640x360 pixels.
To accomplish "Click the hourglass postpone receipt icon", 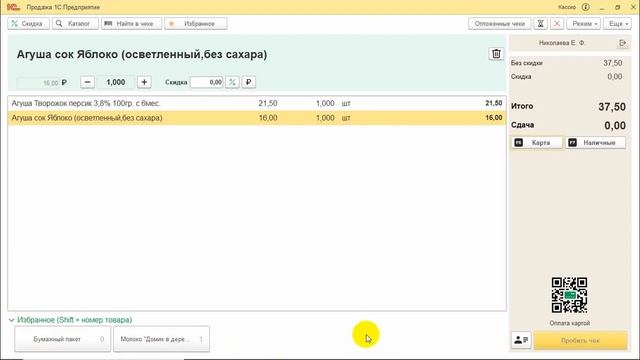I will pos(540,24).
